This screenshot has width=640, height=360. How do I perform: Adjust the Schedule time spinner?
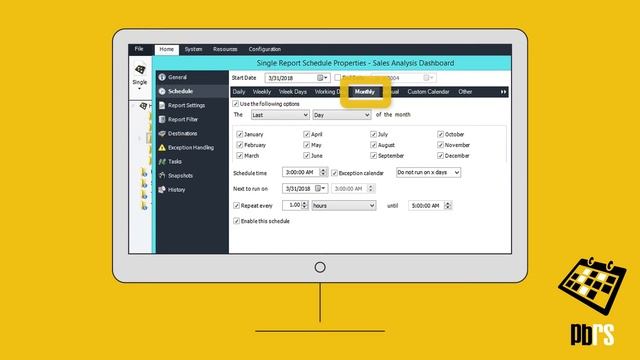[323, 172]
